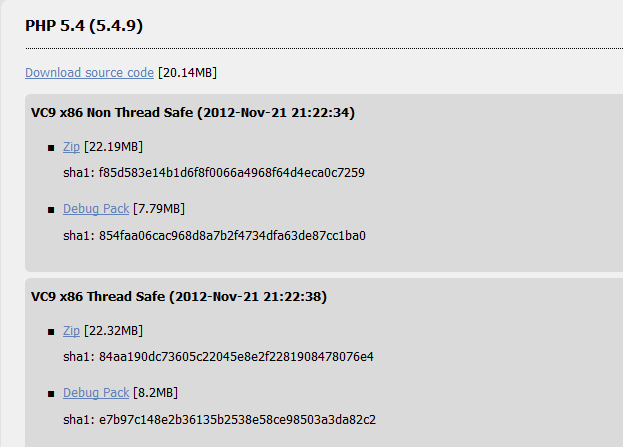623x447 pixels.
Task: Click VC9 x86 Thread Safe heading
Action: click(x=179, y=296)
